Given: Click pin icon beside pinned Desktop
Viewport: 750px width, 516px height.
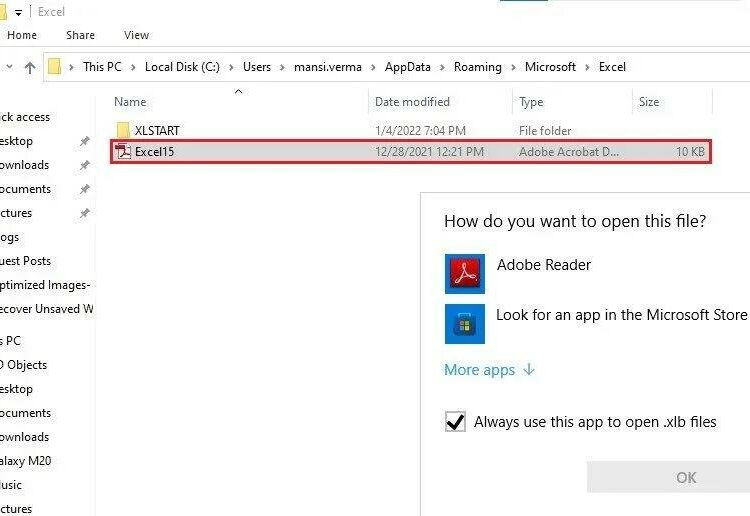Looking at the screenshot, I should click(85, 141).
